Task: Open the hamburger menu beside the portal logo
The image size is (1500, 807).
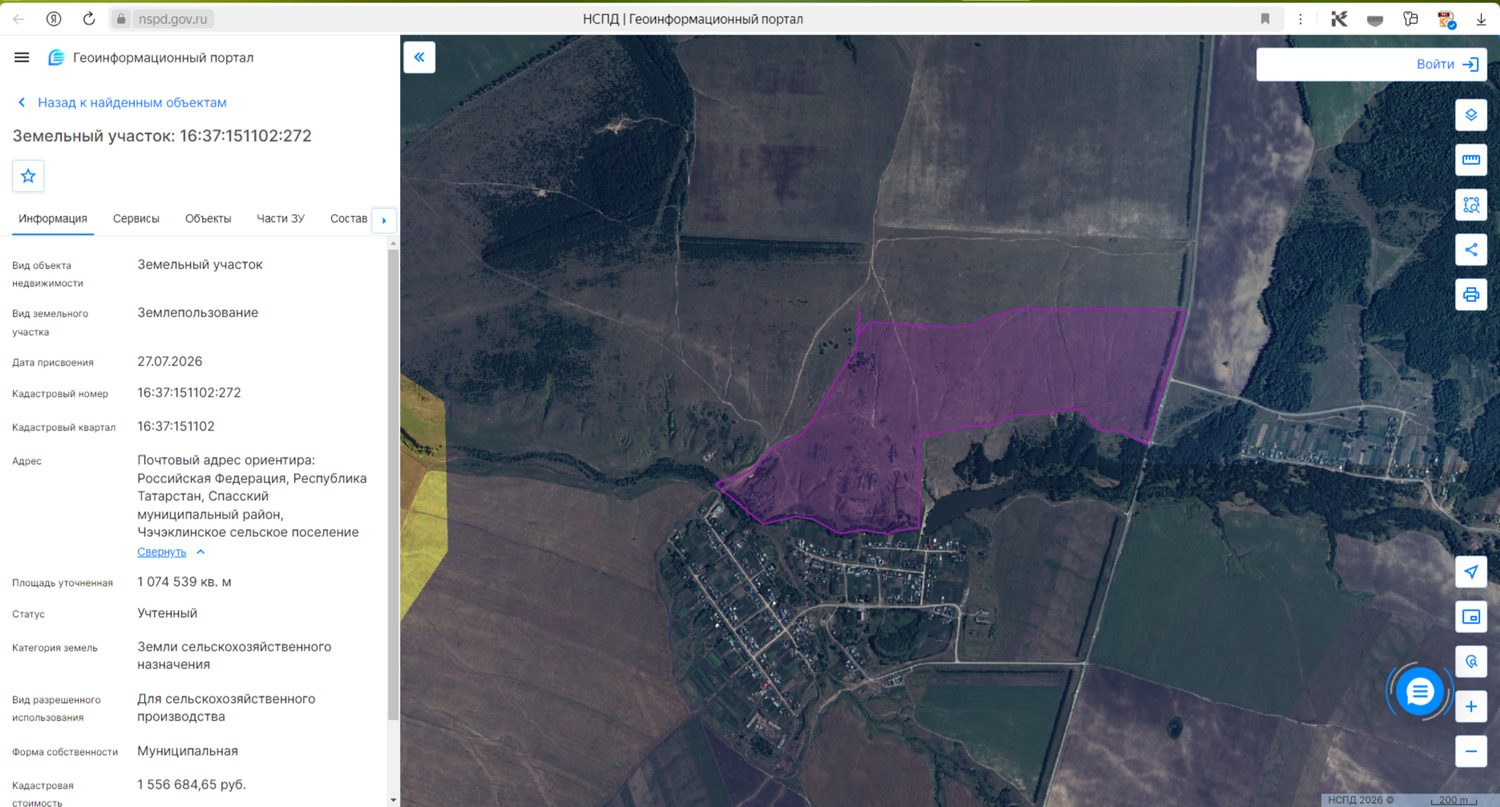Action: coord(22,57)
